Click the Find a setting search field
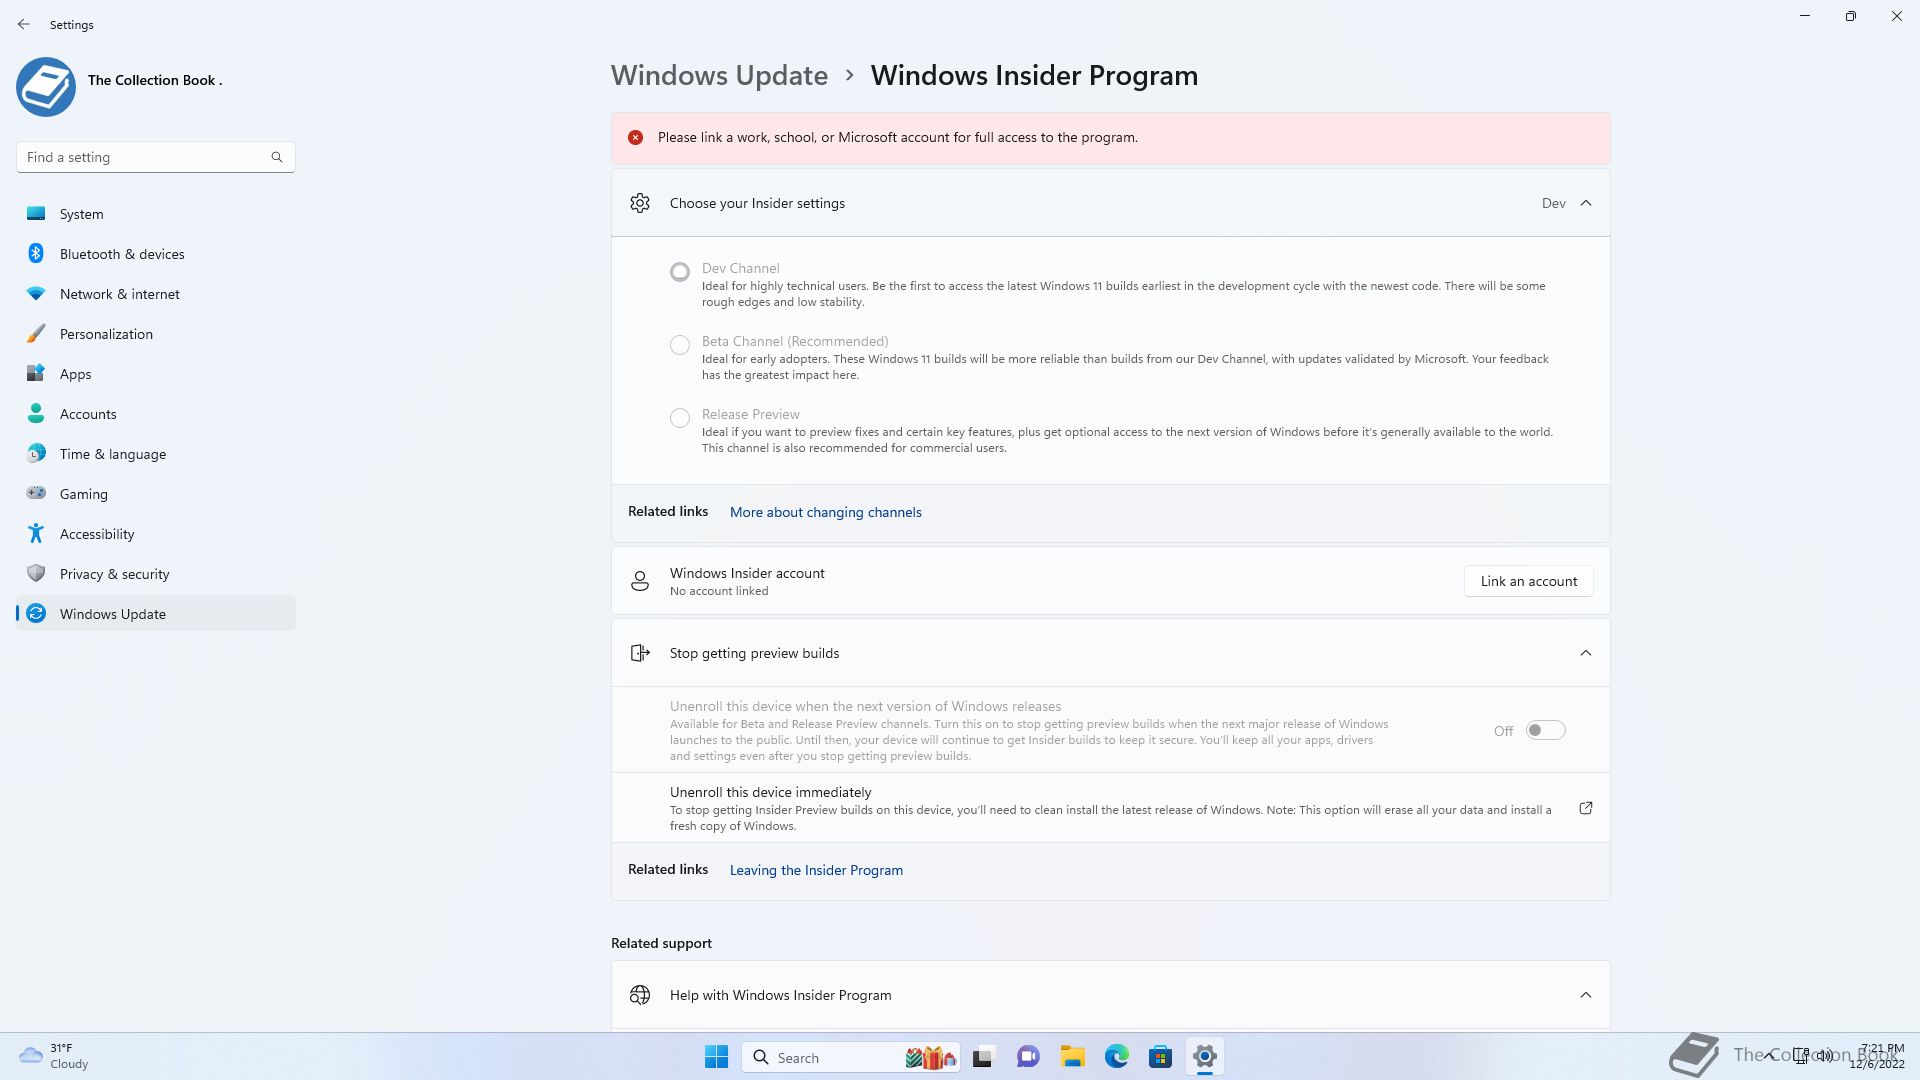Viewport: 1920px width, 1080px height. click(x=155, y=157)
